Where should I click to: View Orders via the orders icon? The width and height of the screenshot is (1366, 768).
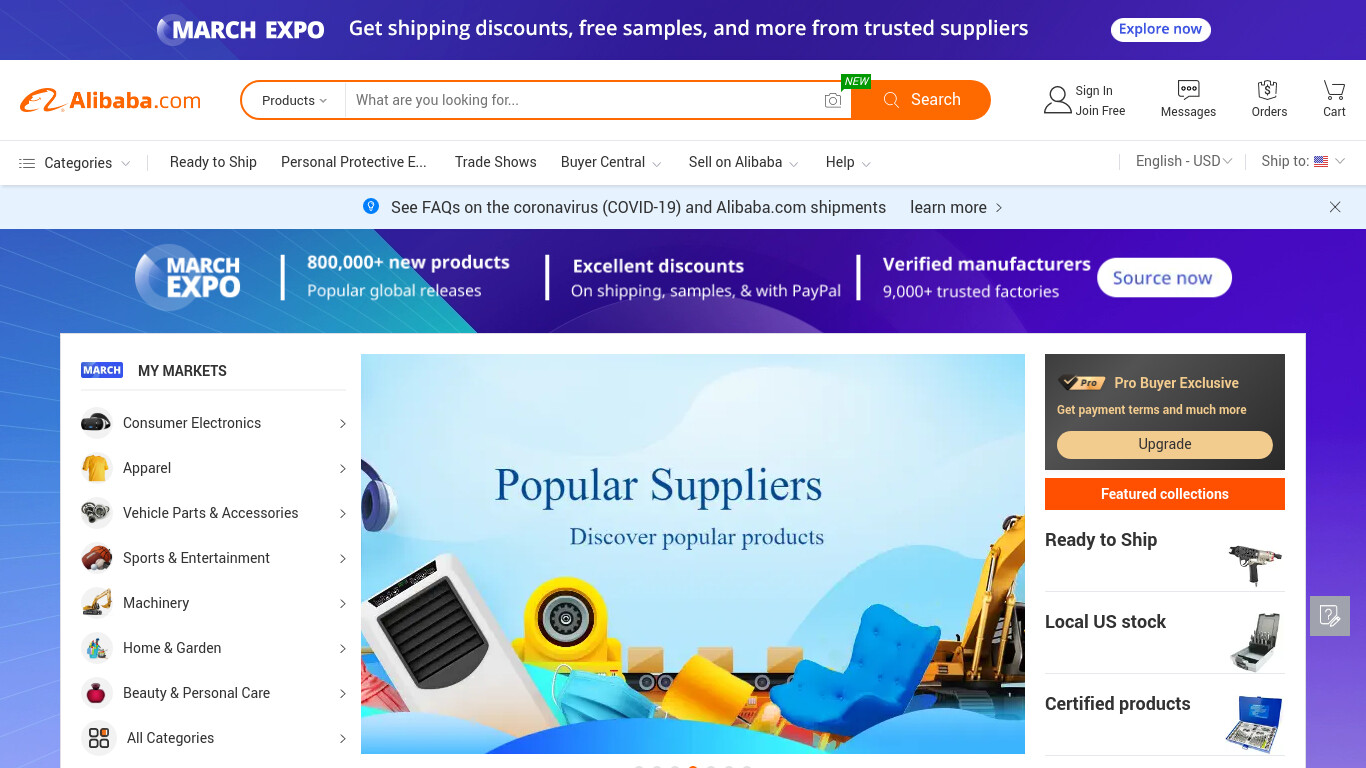click(1268, 89)
